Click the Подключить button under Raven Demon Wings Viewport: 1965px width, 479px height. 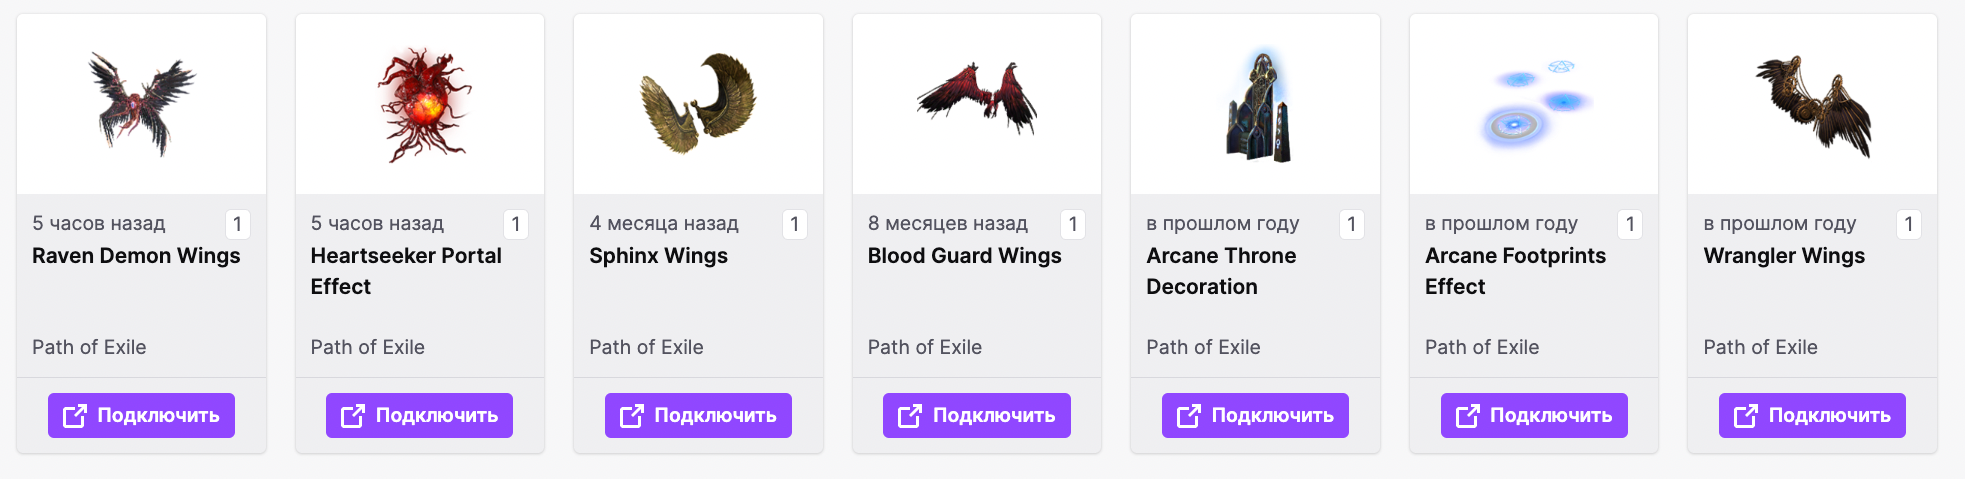point(141,415)
